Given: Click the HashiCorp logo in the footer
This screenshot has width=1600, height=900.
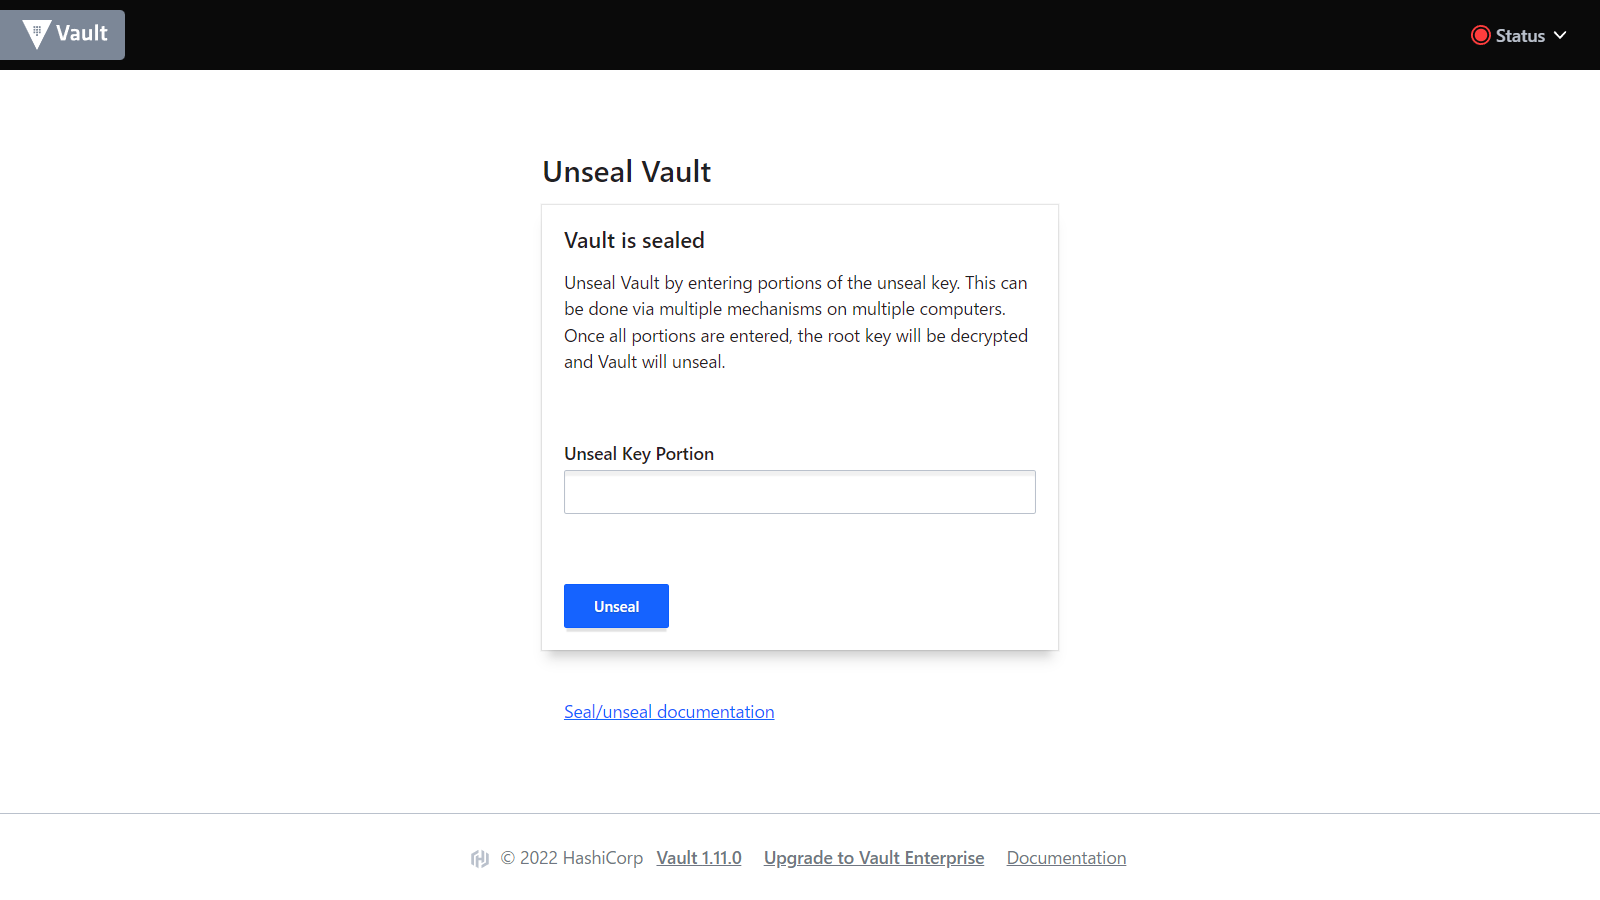Looking at the screenshot, I should pyautogui.click(x=480, y=859).
